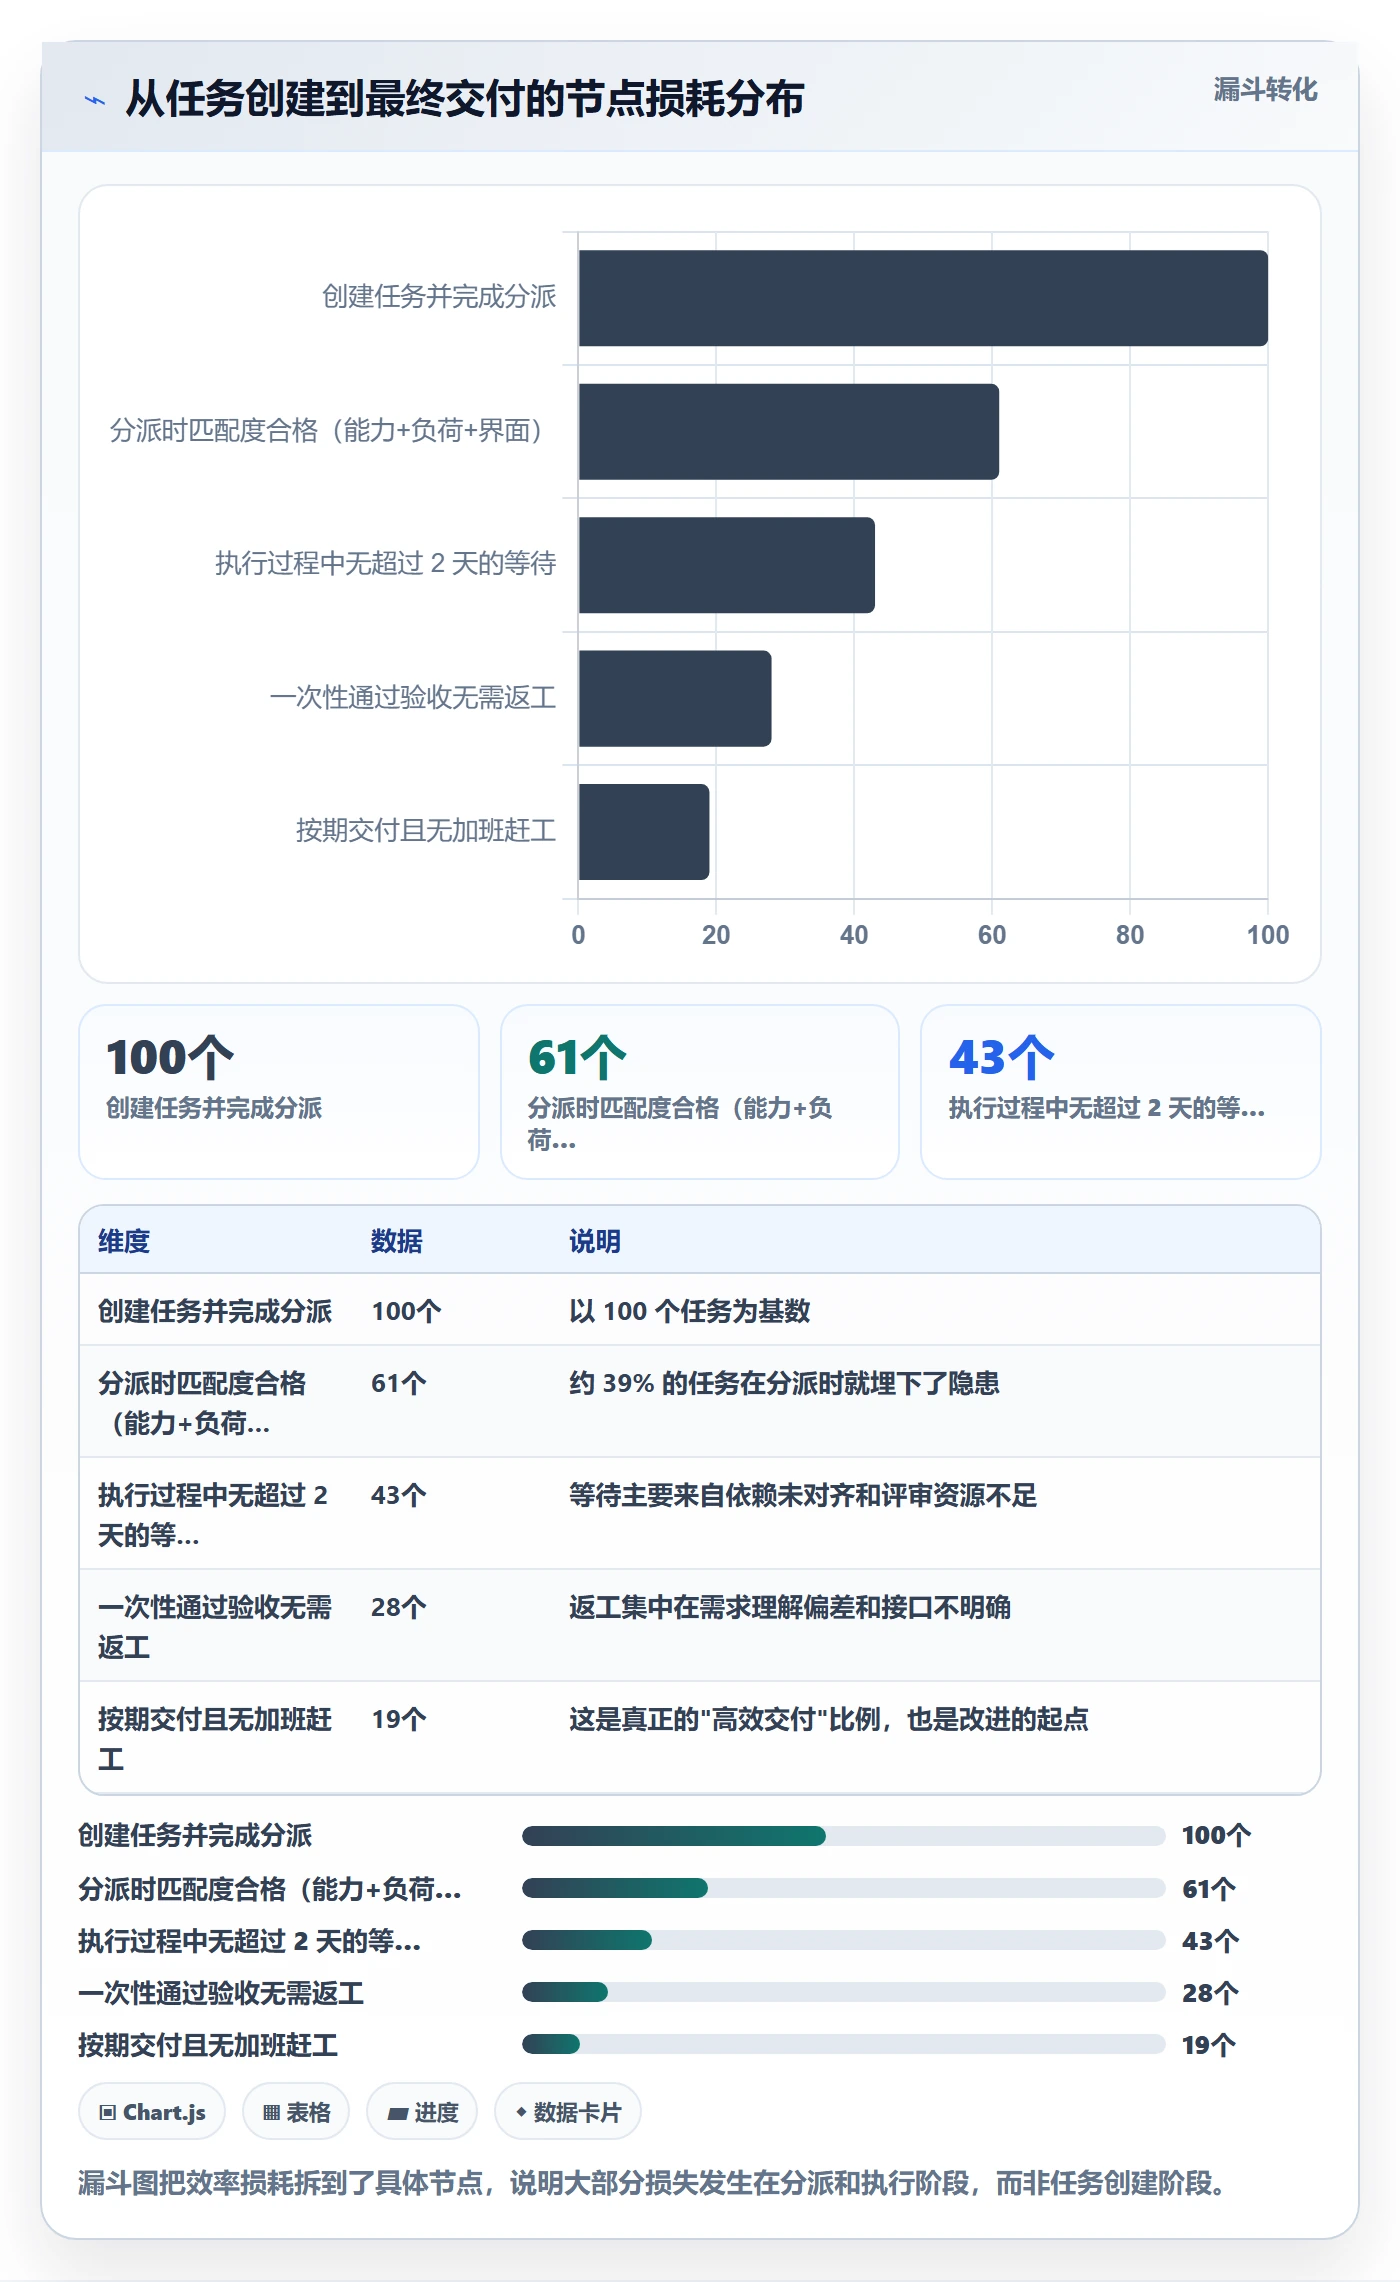Open the 43个 stat card
Screen dimensions: 1400x2282
pos(1121,1092)
